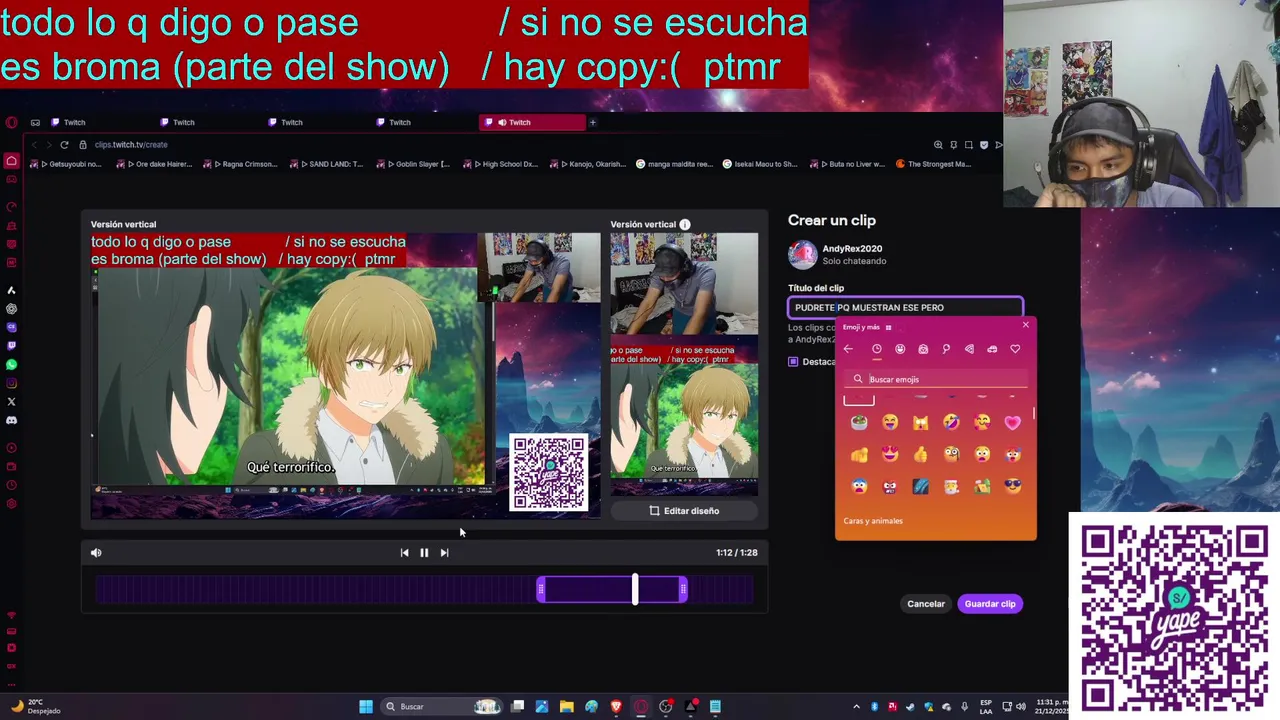
Task: Click Guardar clip button
Action: click(x=990, y=604)
